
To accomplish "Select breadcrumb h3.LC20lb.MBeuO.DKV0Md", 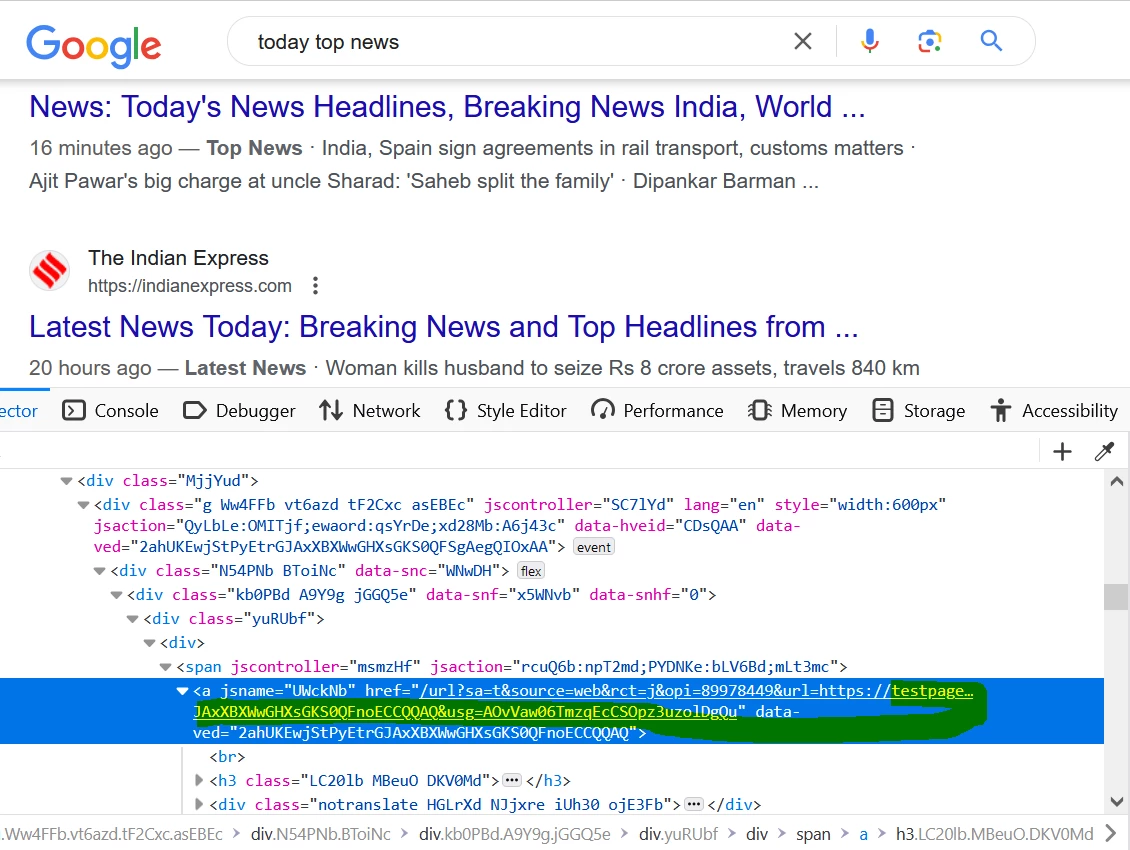I will [995, 834].
